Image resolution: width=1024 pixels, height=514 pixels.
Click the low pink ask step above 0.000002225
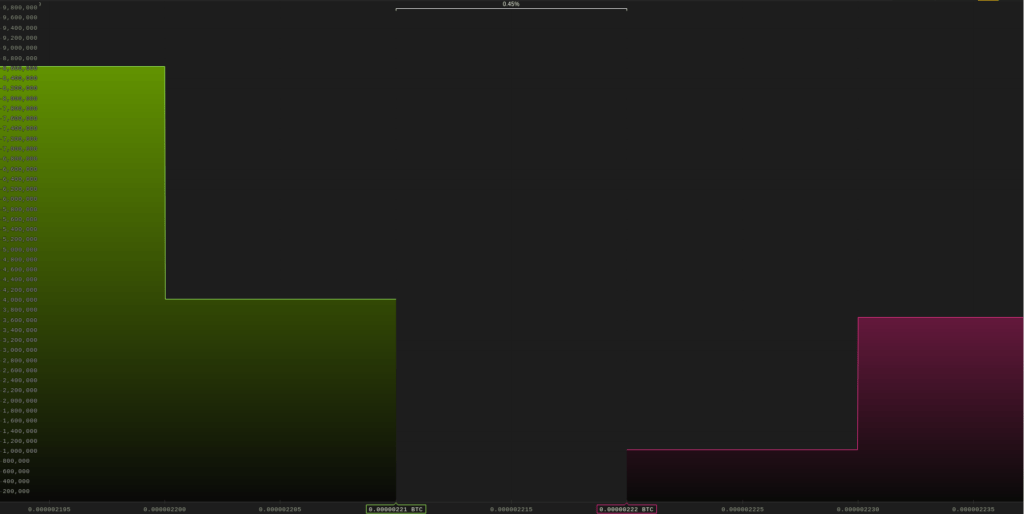tap(742, 475)
